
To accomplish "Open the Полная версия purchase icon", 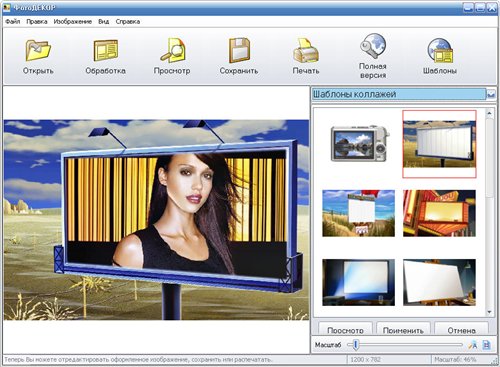I will (373, 56).
